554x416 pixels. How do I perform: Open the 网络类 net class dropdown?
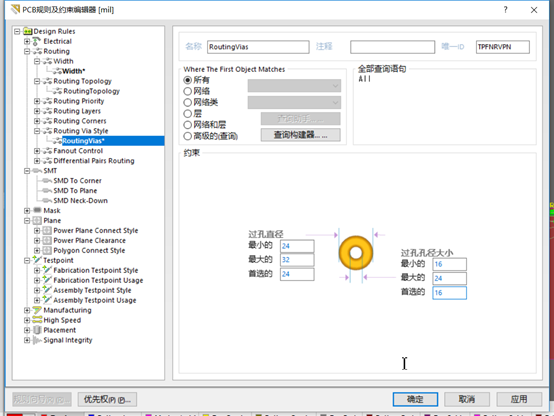click(x=294, y=102)
